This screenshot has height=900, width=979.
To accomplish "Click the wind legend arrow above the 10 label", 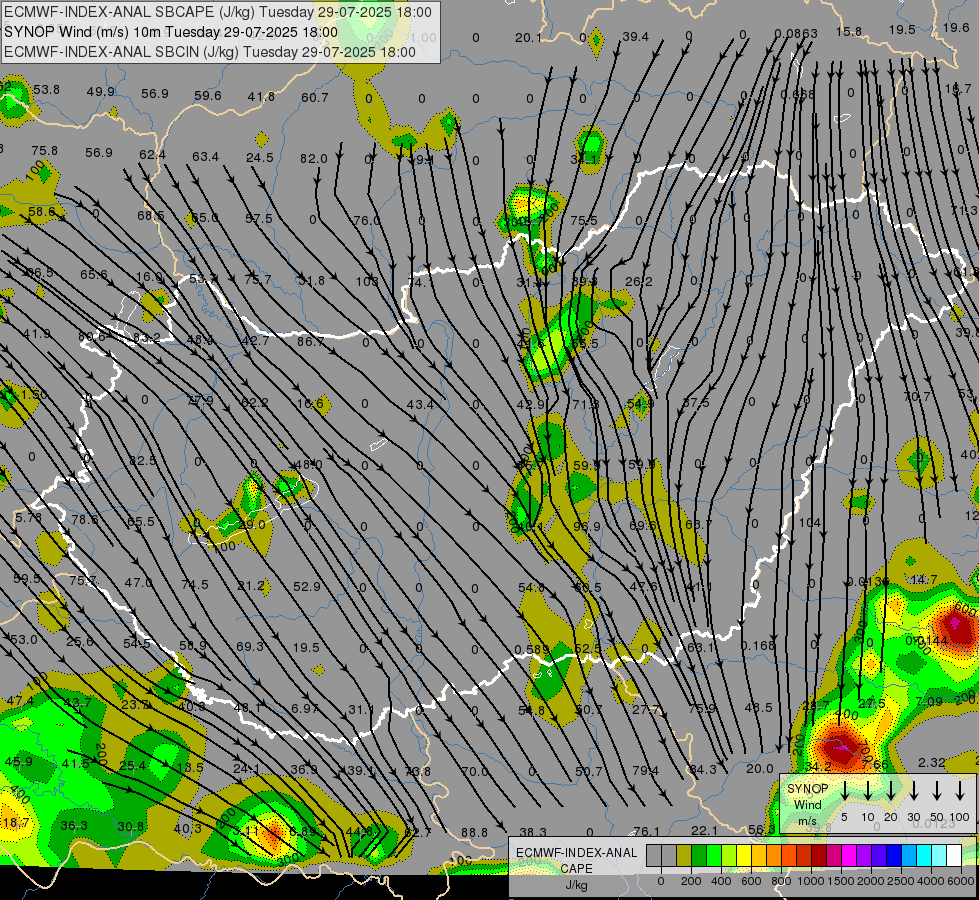I will point(867,791).
